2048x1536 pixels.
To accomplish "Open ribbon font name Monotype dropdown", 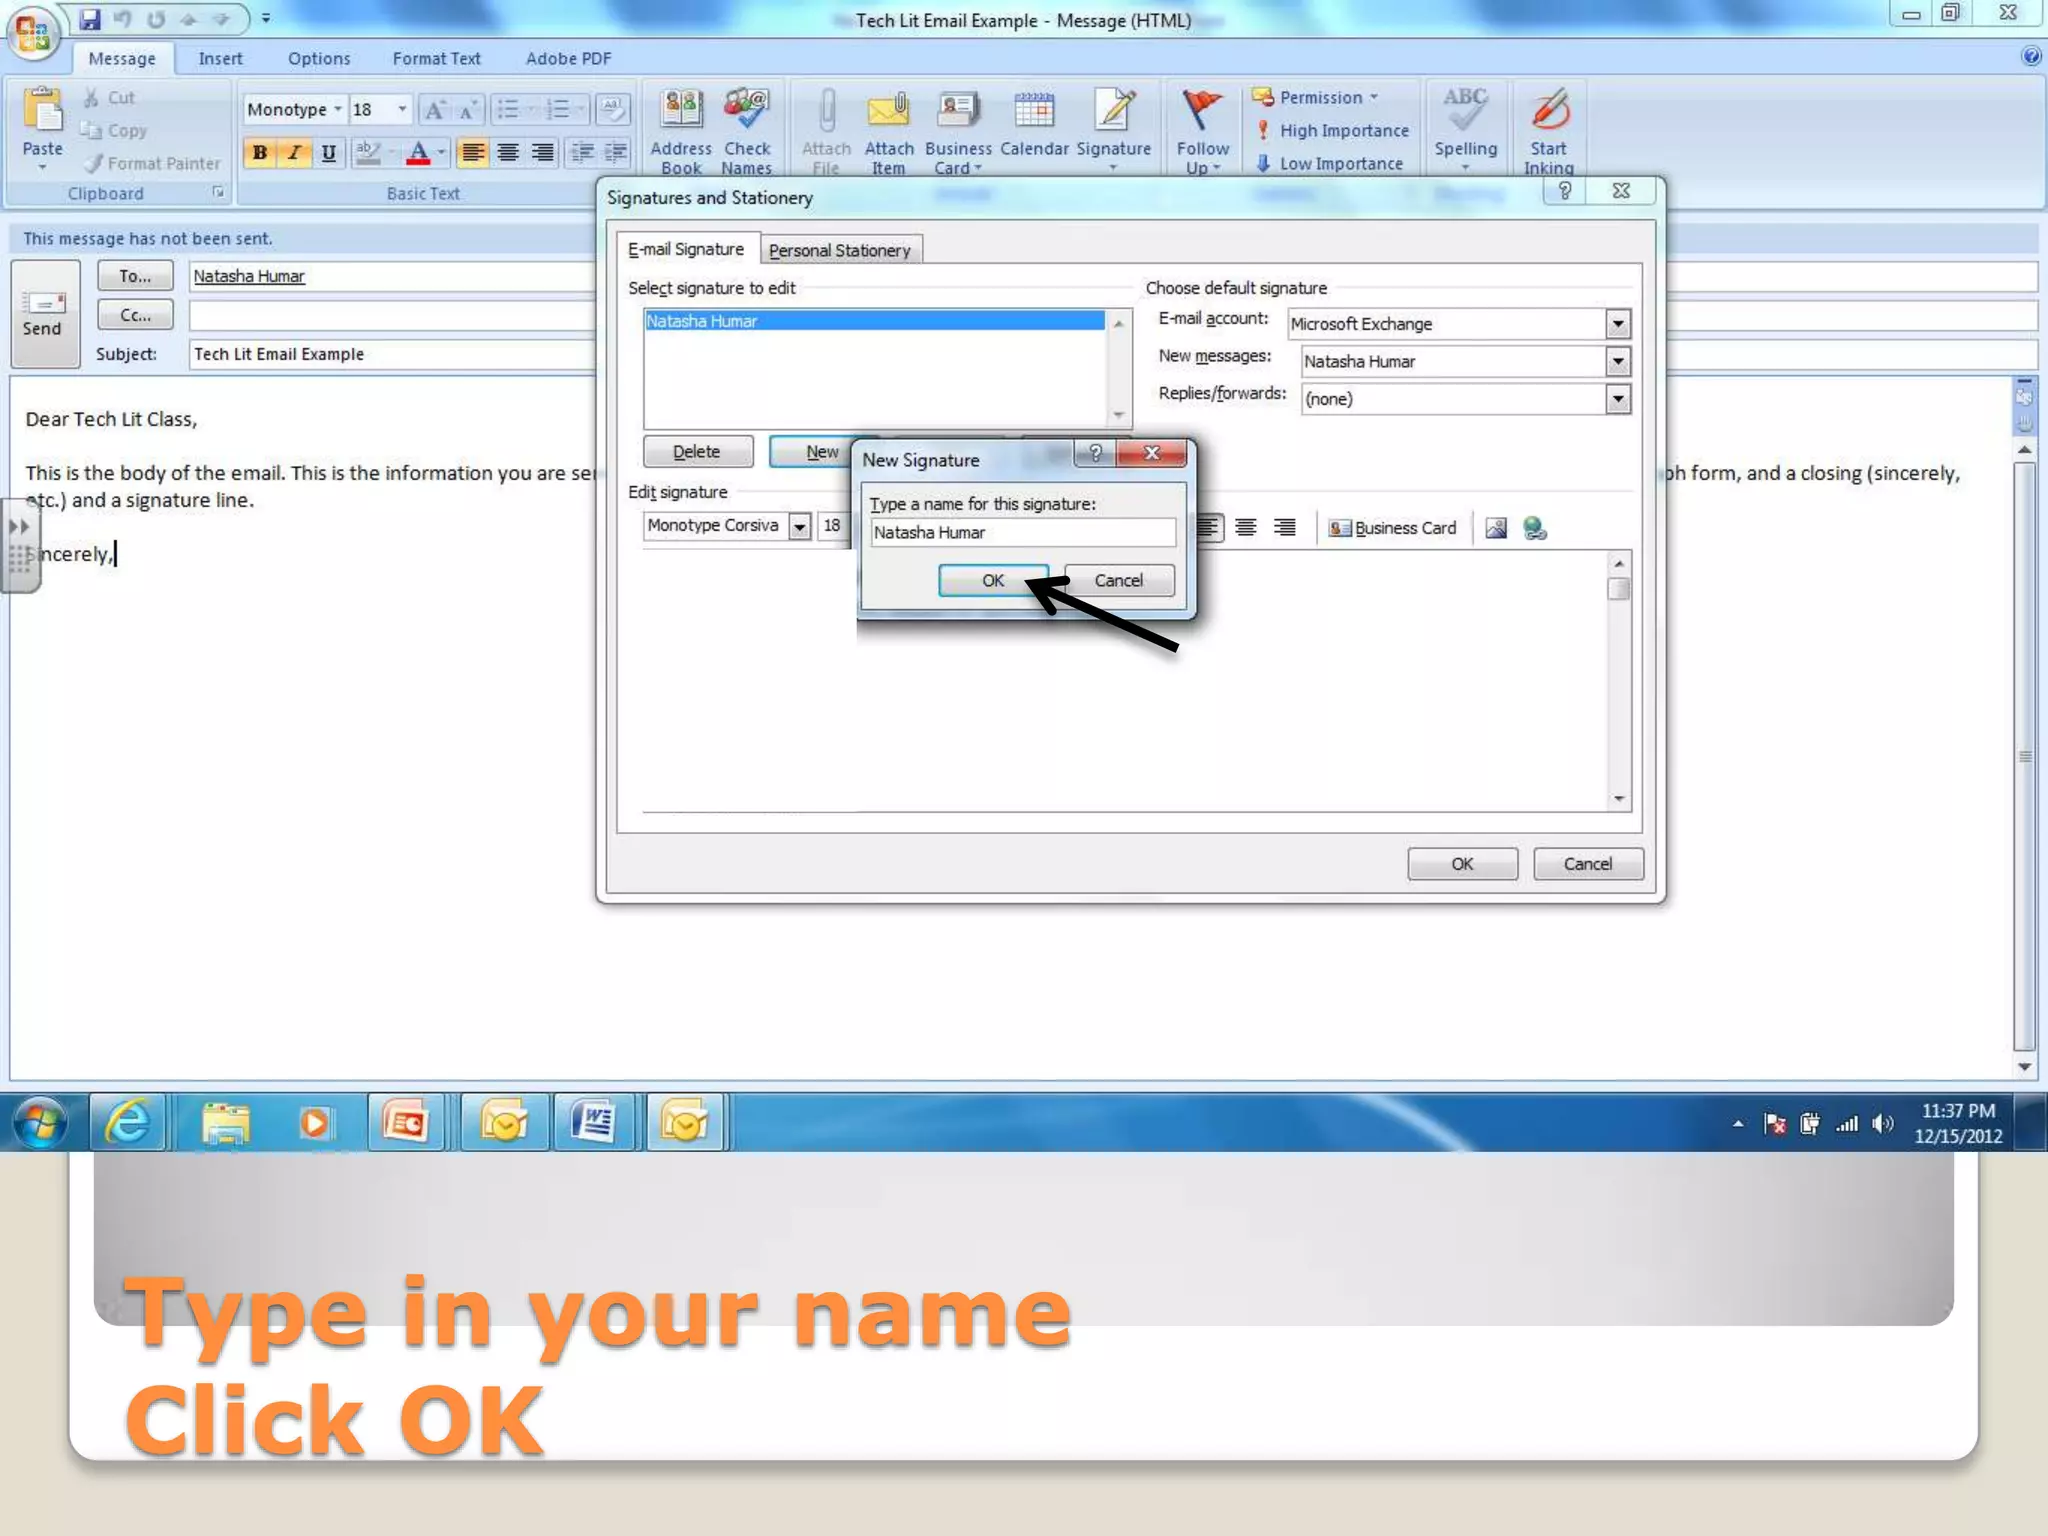I will click(338, 109).
